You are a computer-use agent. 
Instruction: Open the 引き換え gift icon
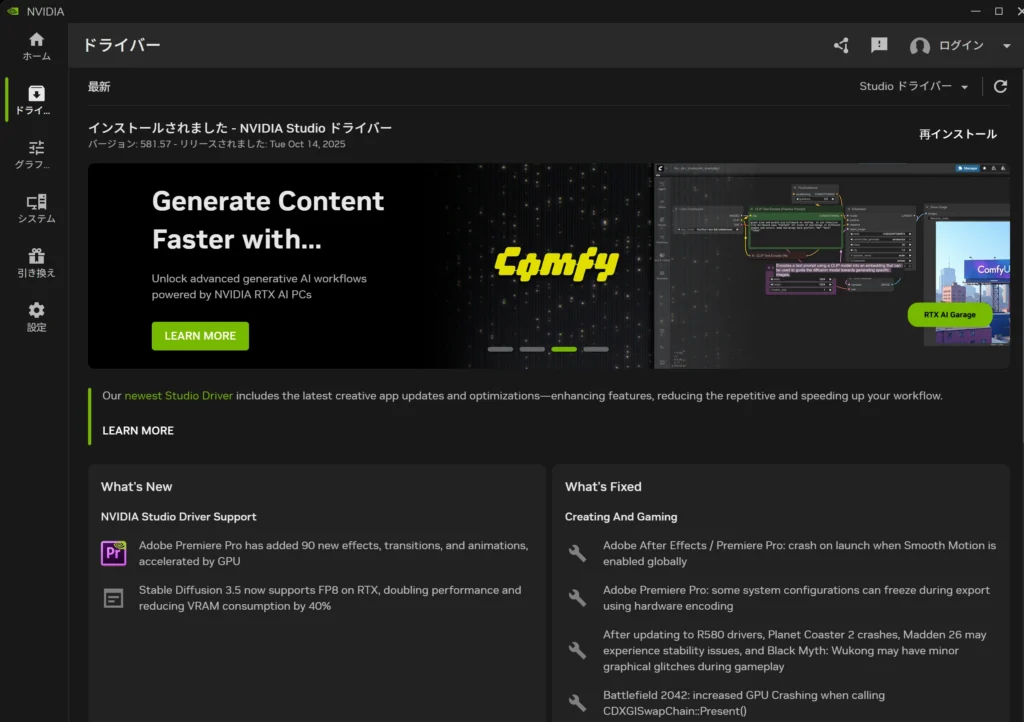tap(36, 262)
